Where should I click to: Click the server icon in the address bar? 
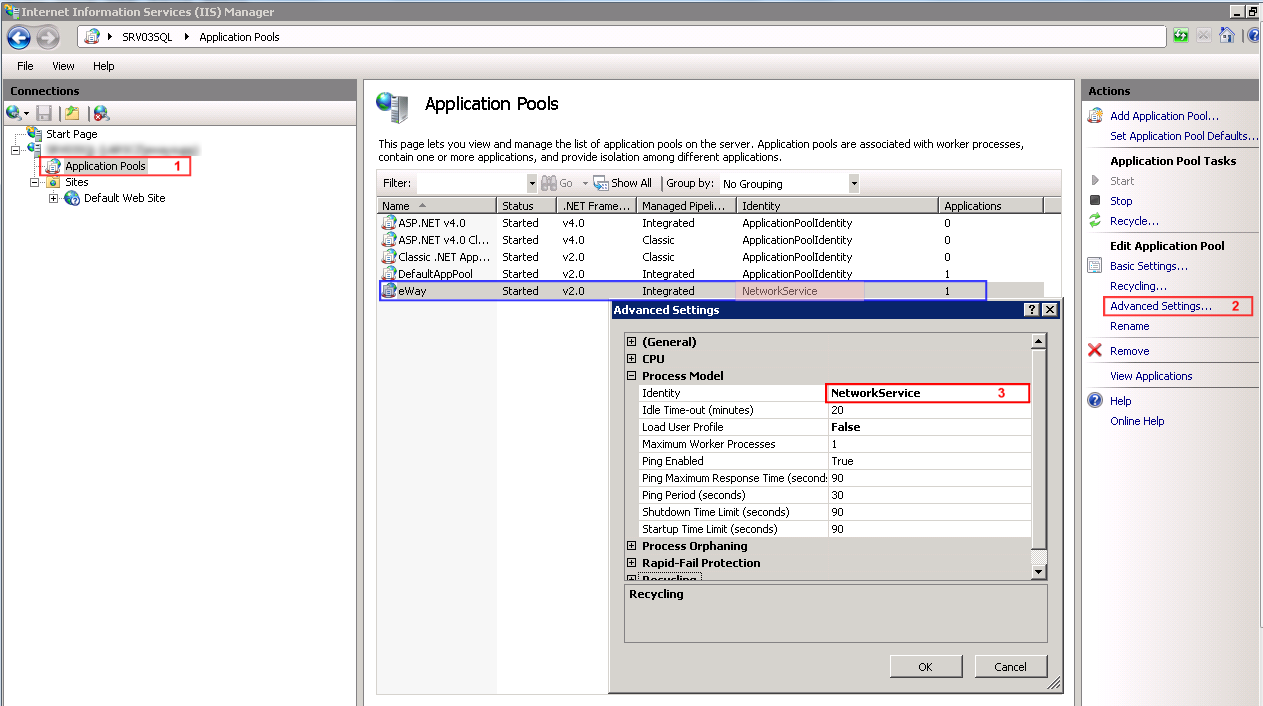[x=92, y=37]
